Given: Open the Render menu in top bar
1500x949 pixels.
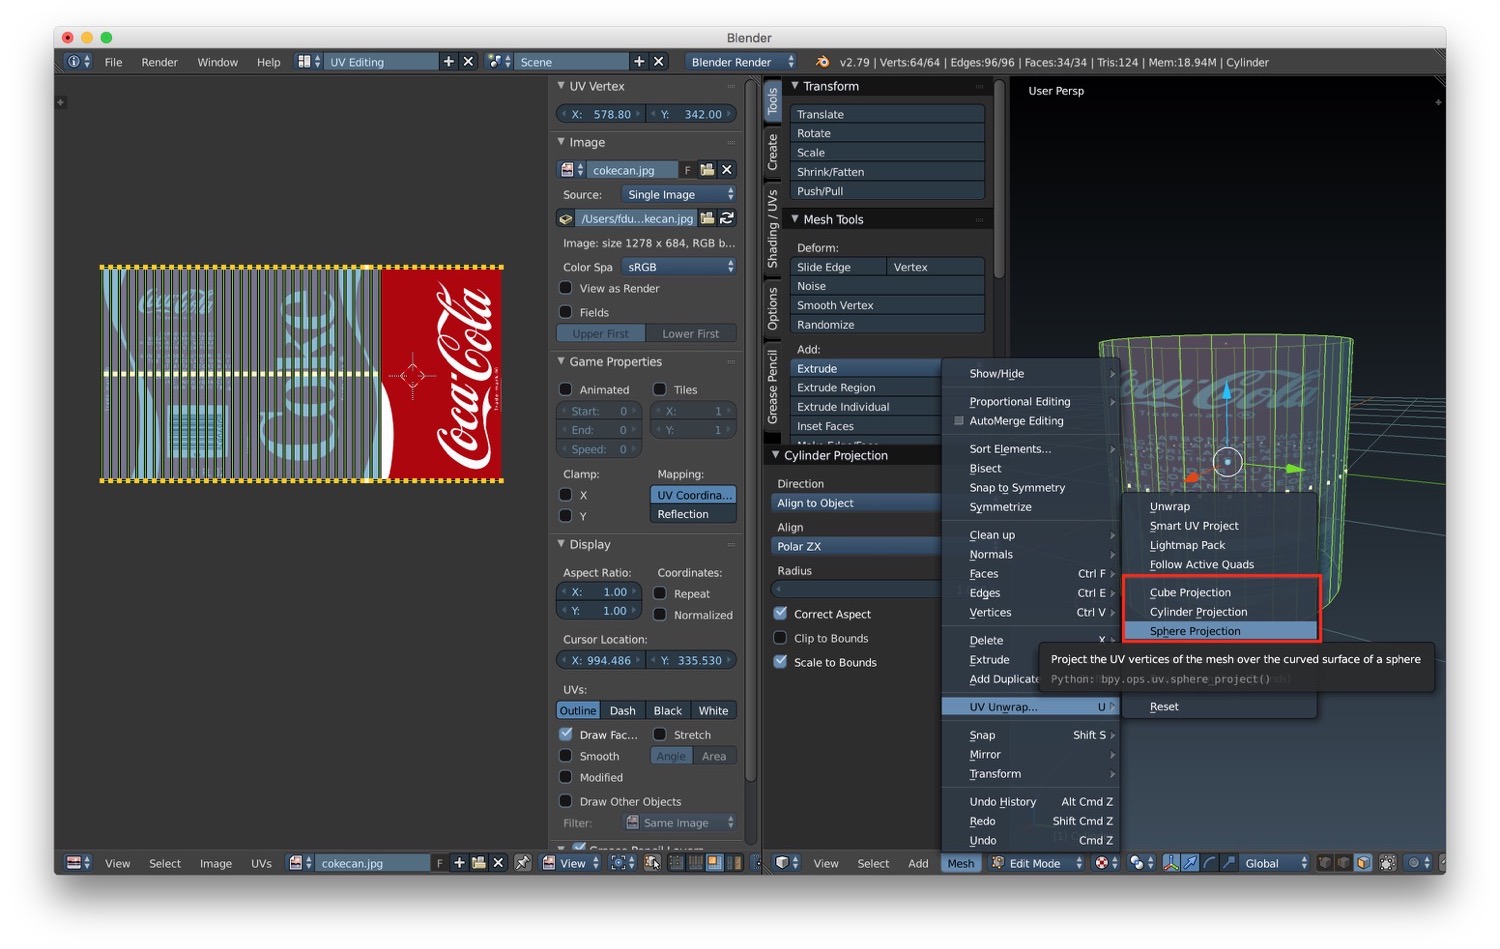Looking at the screenshot, I should 159,62.
